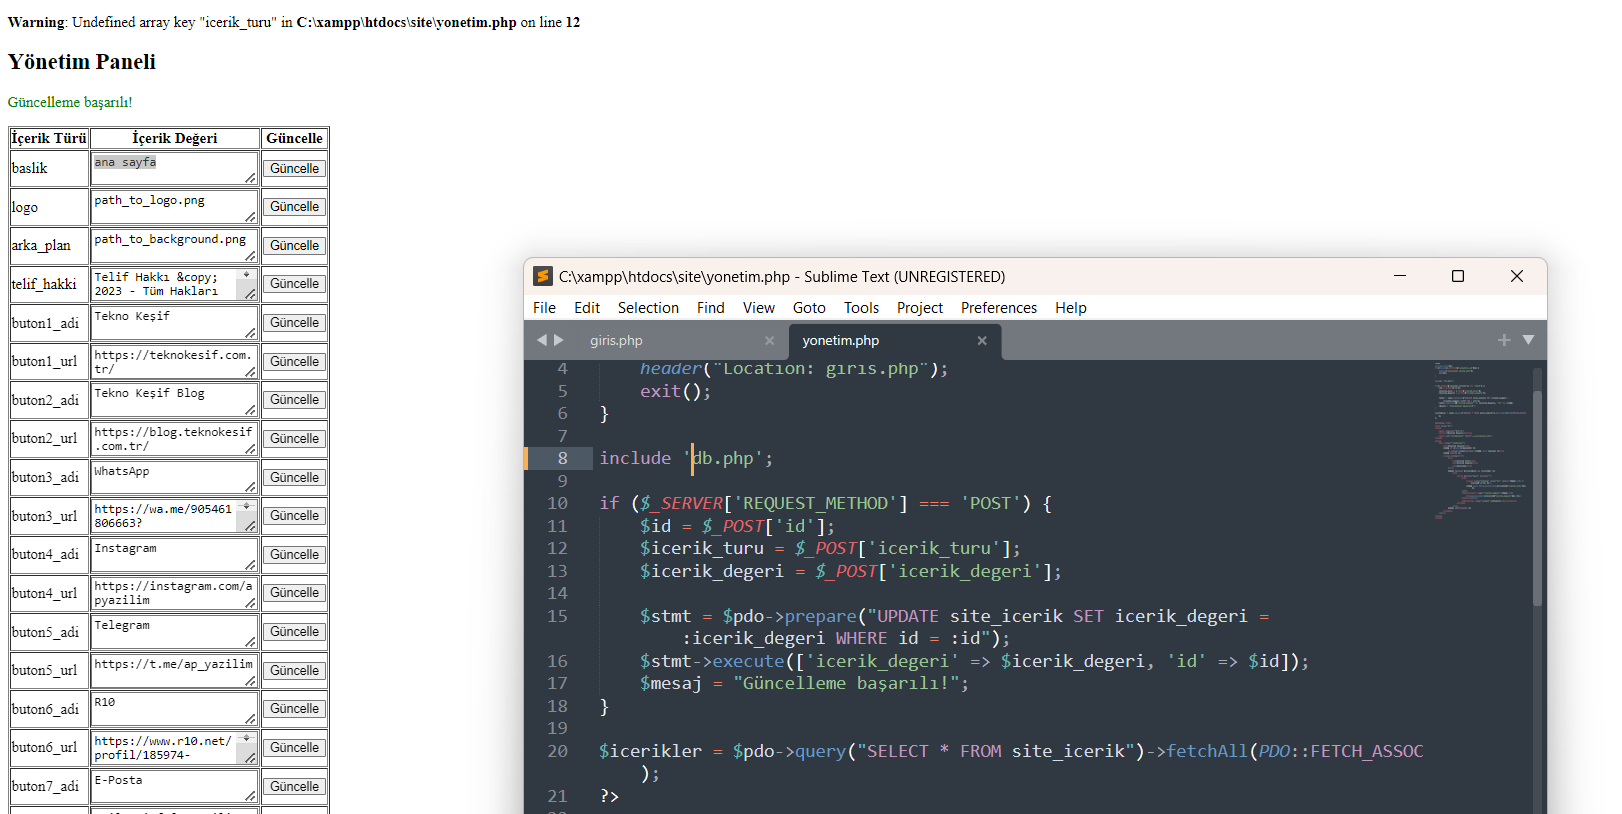The width and height of the screenshot is (1622, 814).
Task: Minimize the Sublime Text window
Action: pyautogui.click(x=1400, y=276)
